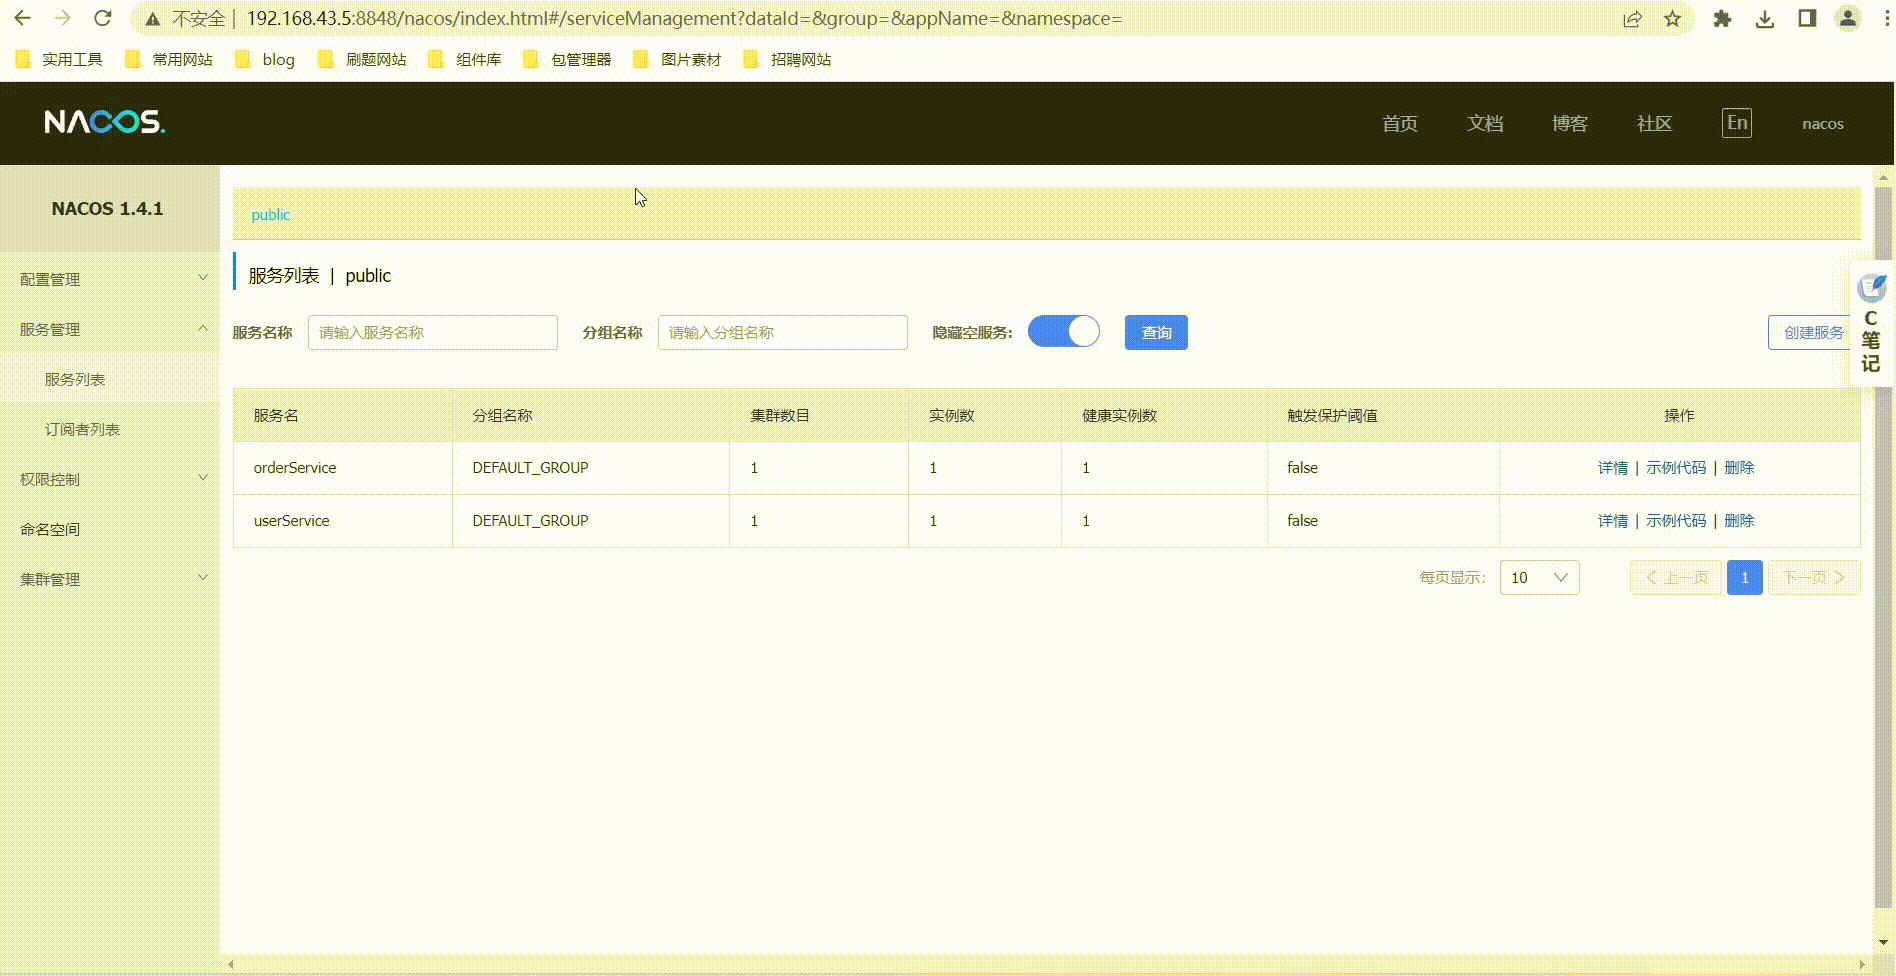Open the browser extensions puzzle icon
The image size is (1896, 976).
point(1722,19)
